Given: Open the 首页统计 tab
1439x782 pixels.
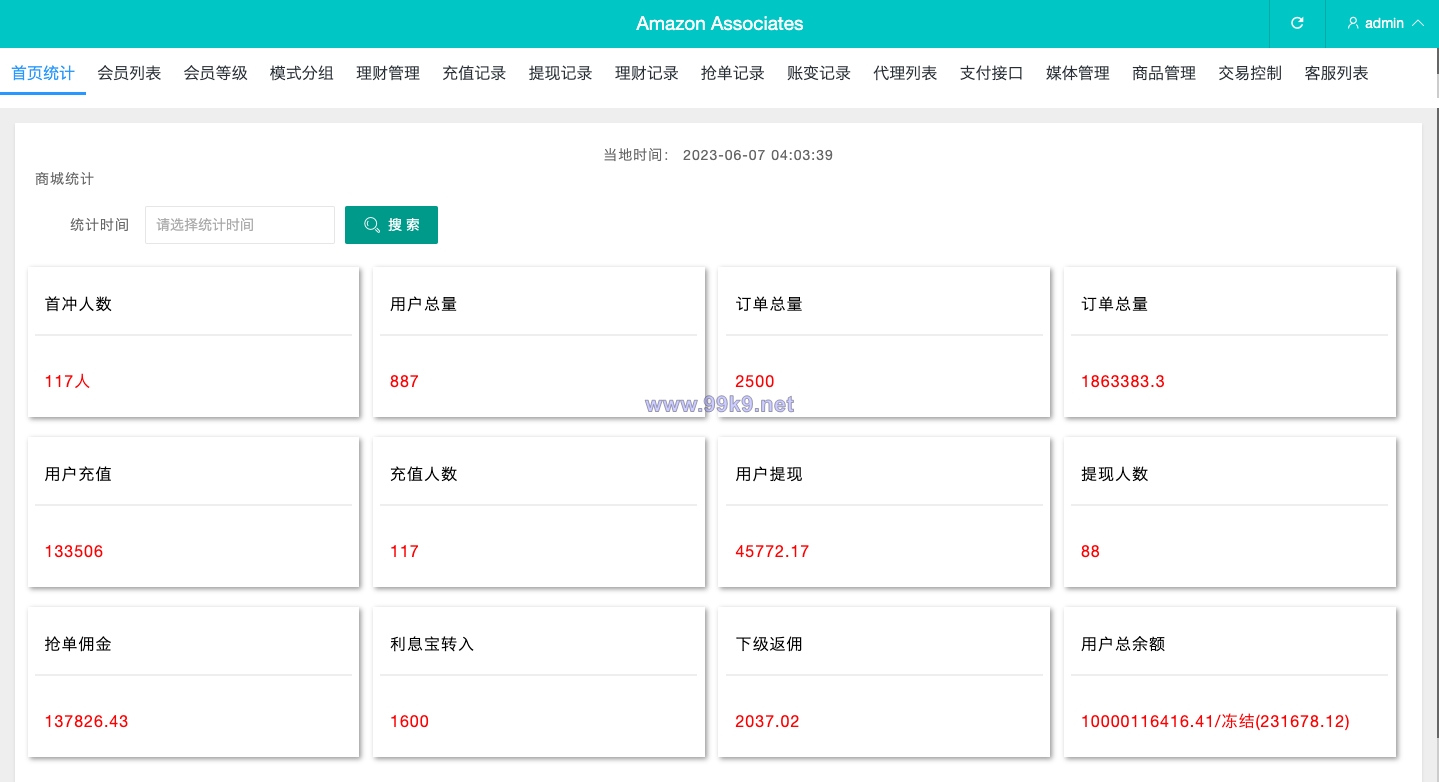Looking at the screenshot, I should 43,73.
